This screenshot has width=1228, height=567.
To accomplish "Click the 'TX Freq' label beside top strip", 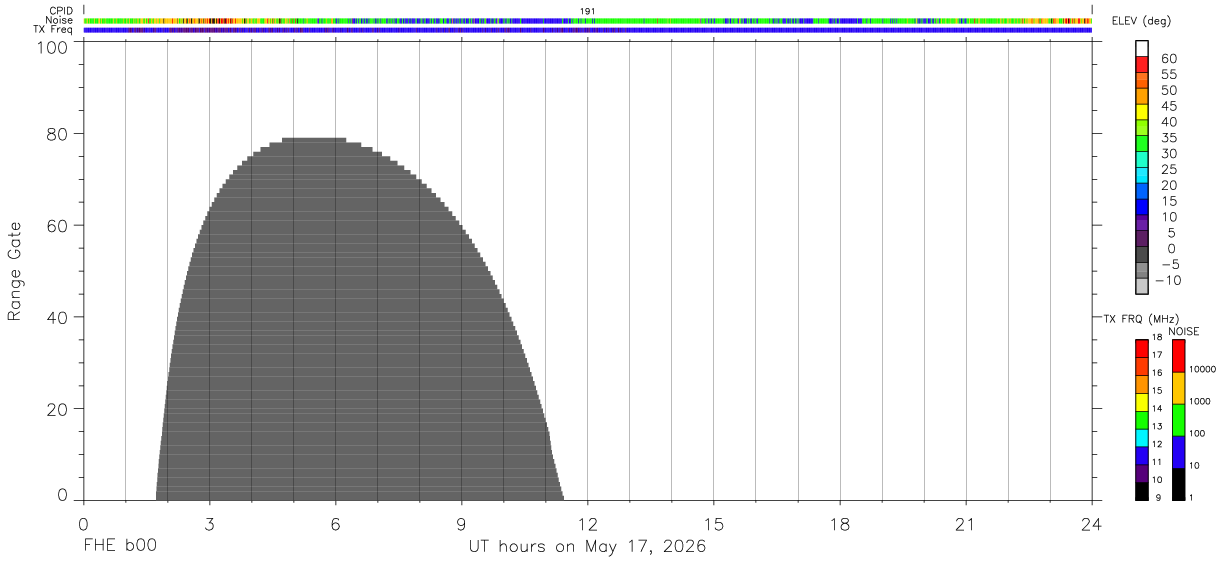I will pos(54,30).
